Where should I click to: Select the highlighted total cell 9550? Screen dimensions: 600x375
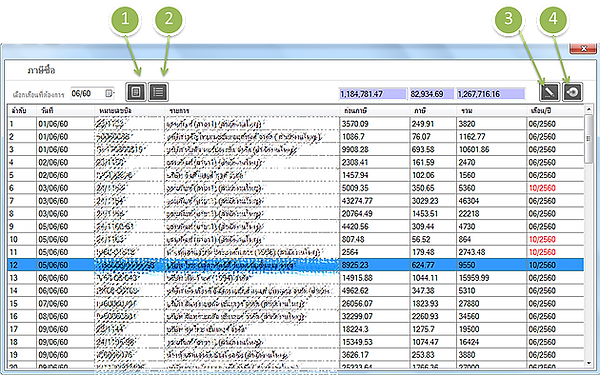491,265
